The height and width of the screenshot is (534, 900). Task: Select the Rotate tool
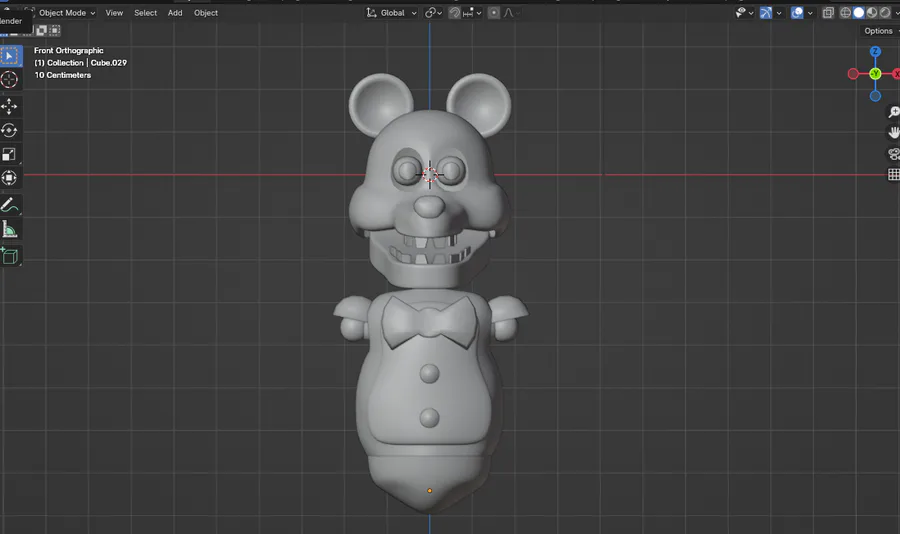point(9,131)
